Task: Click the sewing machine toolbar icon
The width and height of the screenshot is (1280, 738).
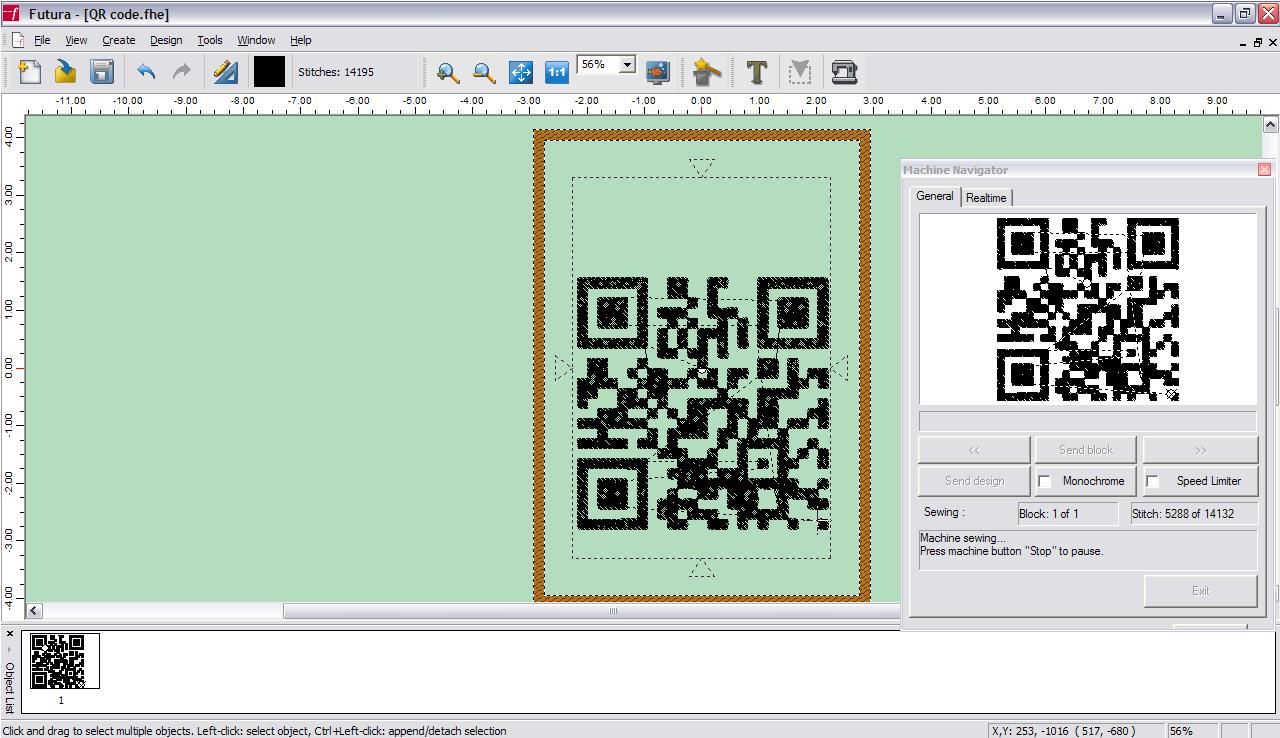Action: [843, 71]
